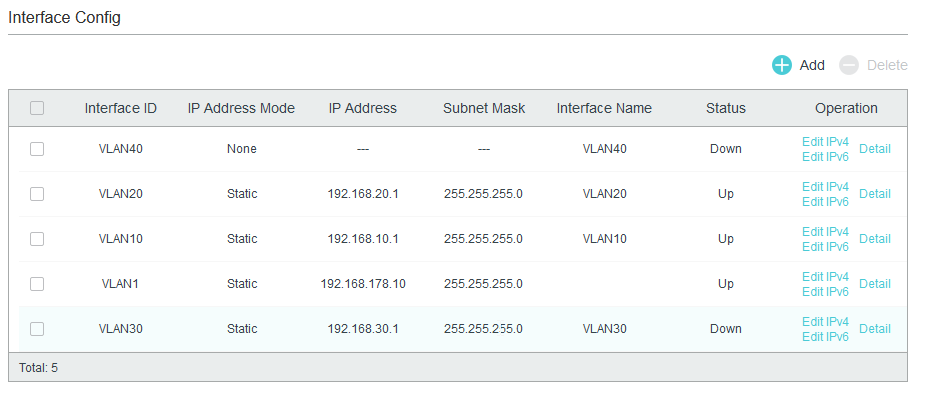Click the VLAN1 subnet mask 255.255.255.0

[x=484, y=284]
